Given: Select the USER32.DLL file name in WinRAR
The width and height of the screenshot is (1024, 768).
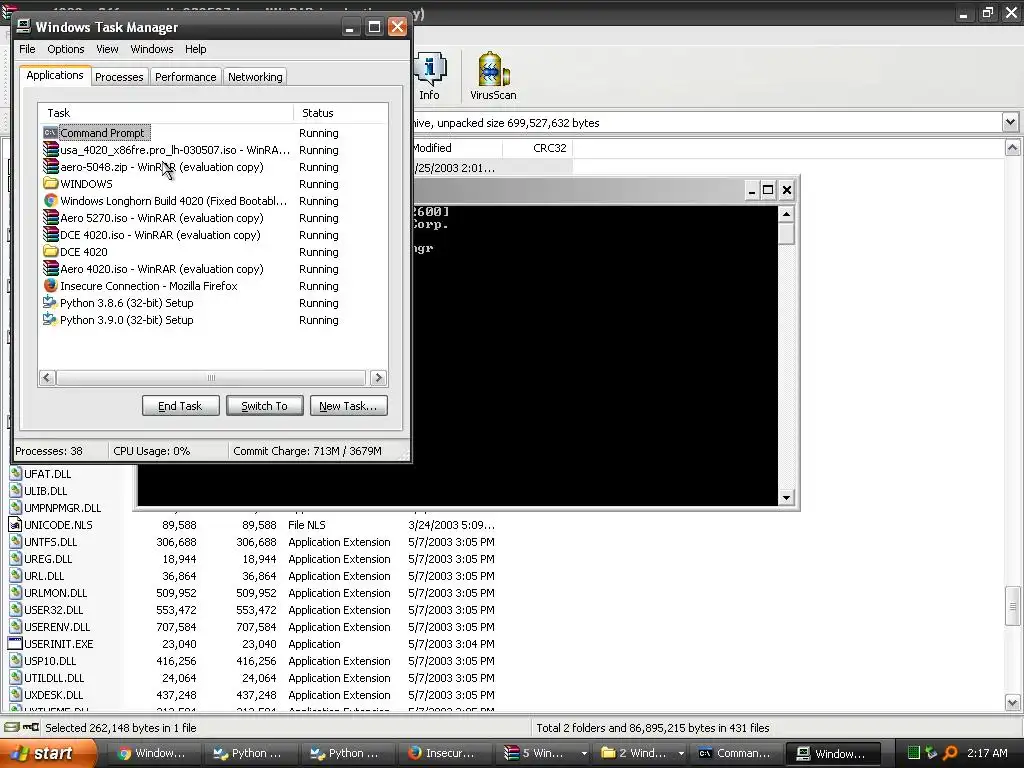Looking at the screenshot, I should click(x=54, y=609).
